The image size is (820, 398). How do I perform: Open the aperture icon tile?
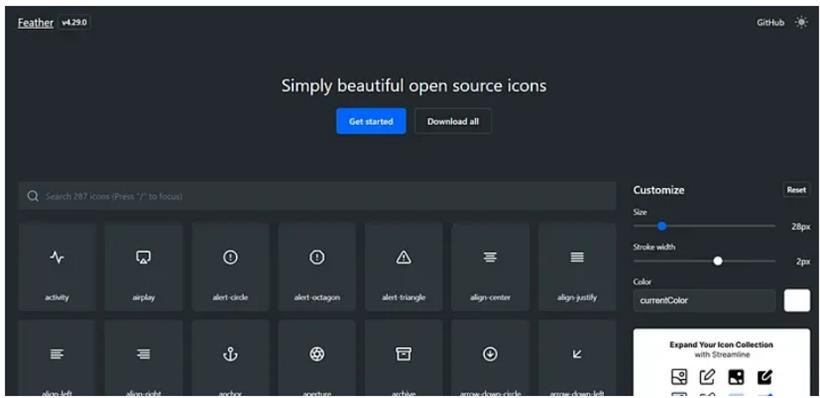point(317,358)
